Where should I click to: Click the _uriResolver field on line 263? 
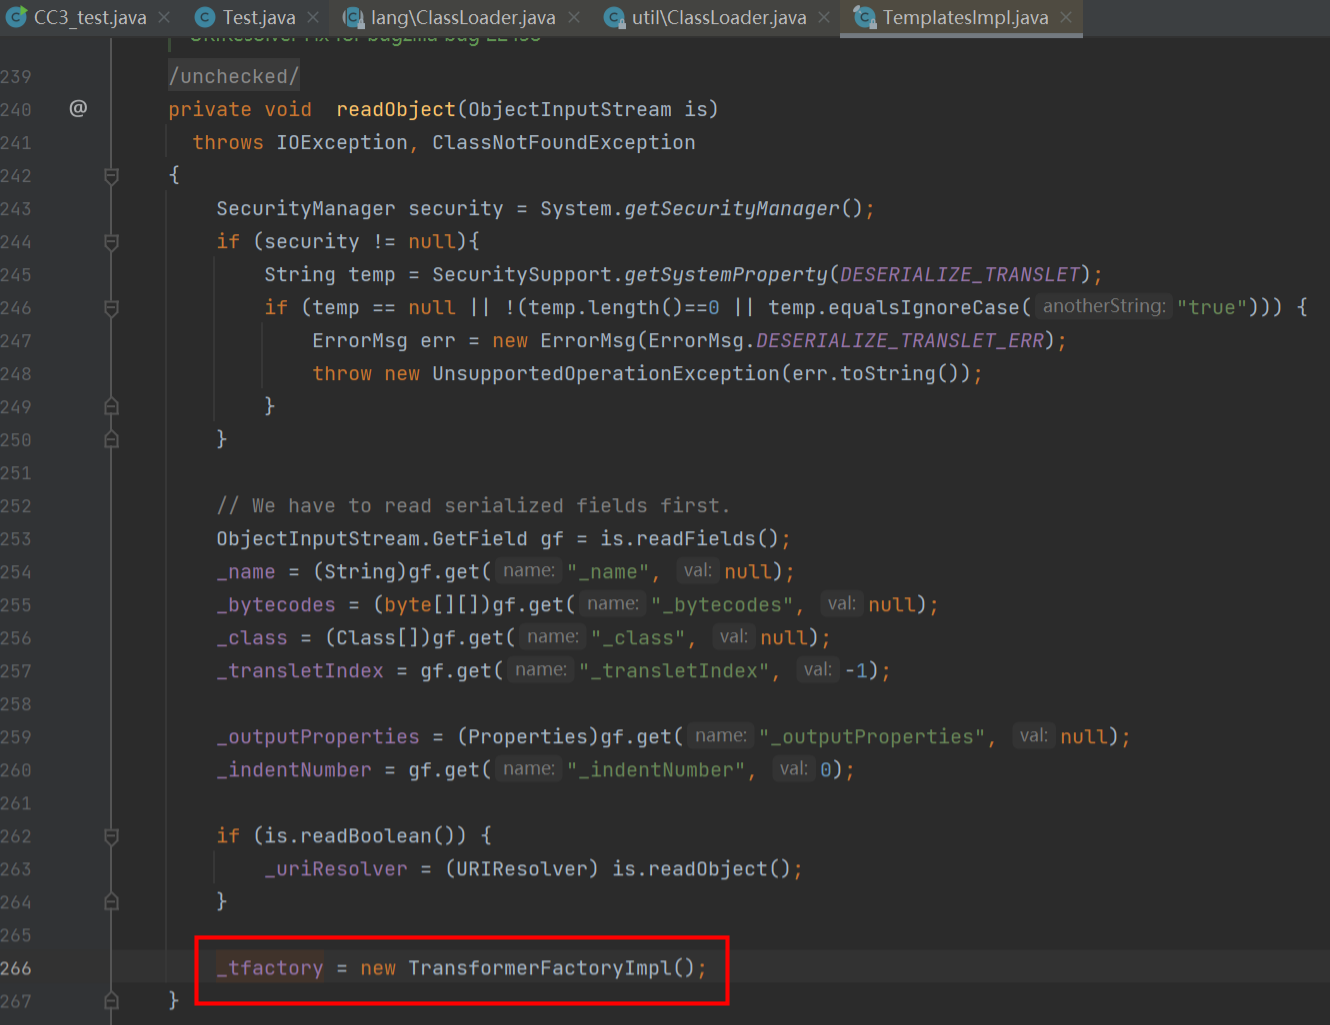pyautogui.click(x=336, y=868)
